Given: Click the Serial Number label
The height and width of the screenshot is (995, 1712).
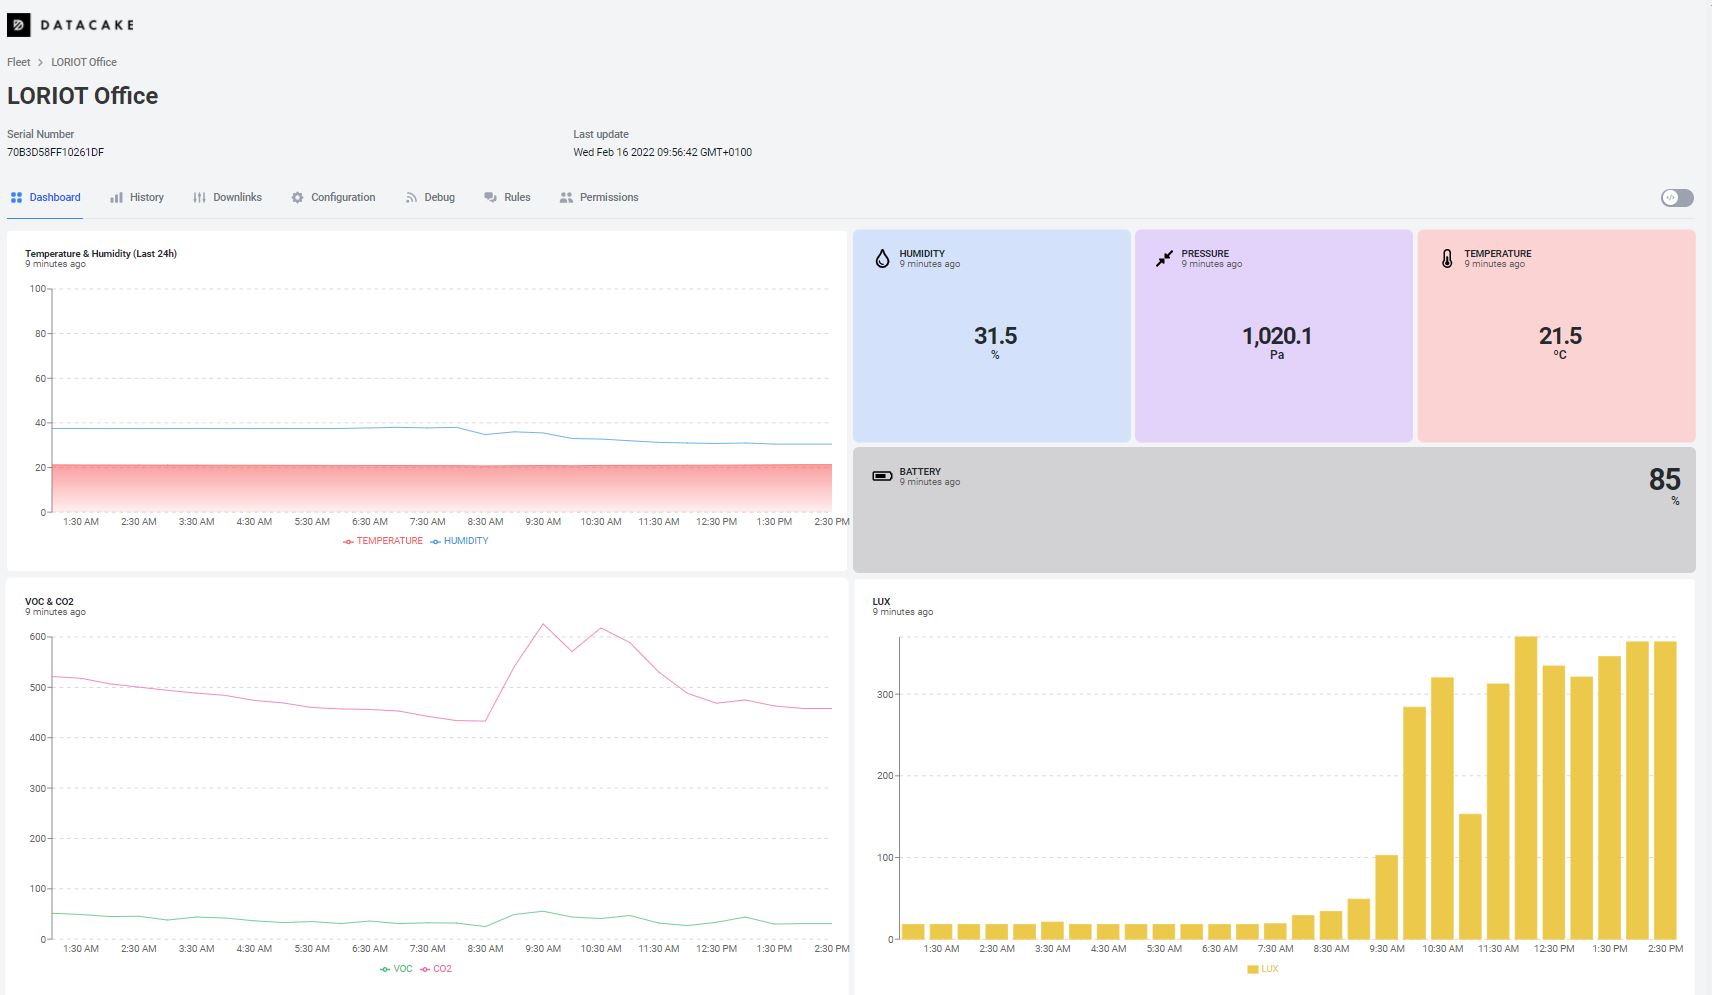Looking at the screenshot, I should coord(41,134).
